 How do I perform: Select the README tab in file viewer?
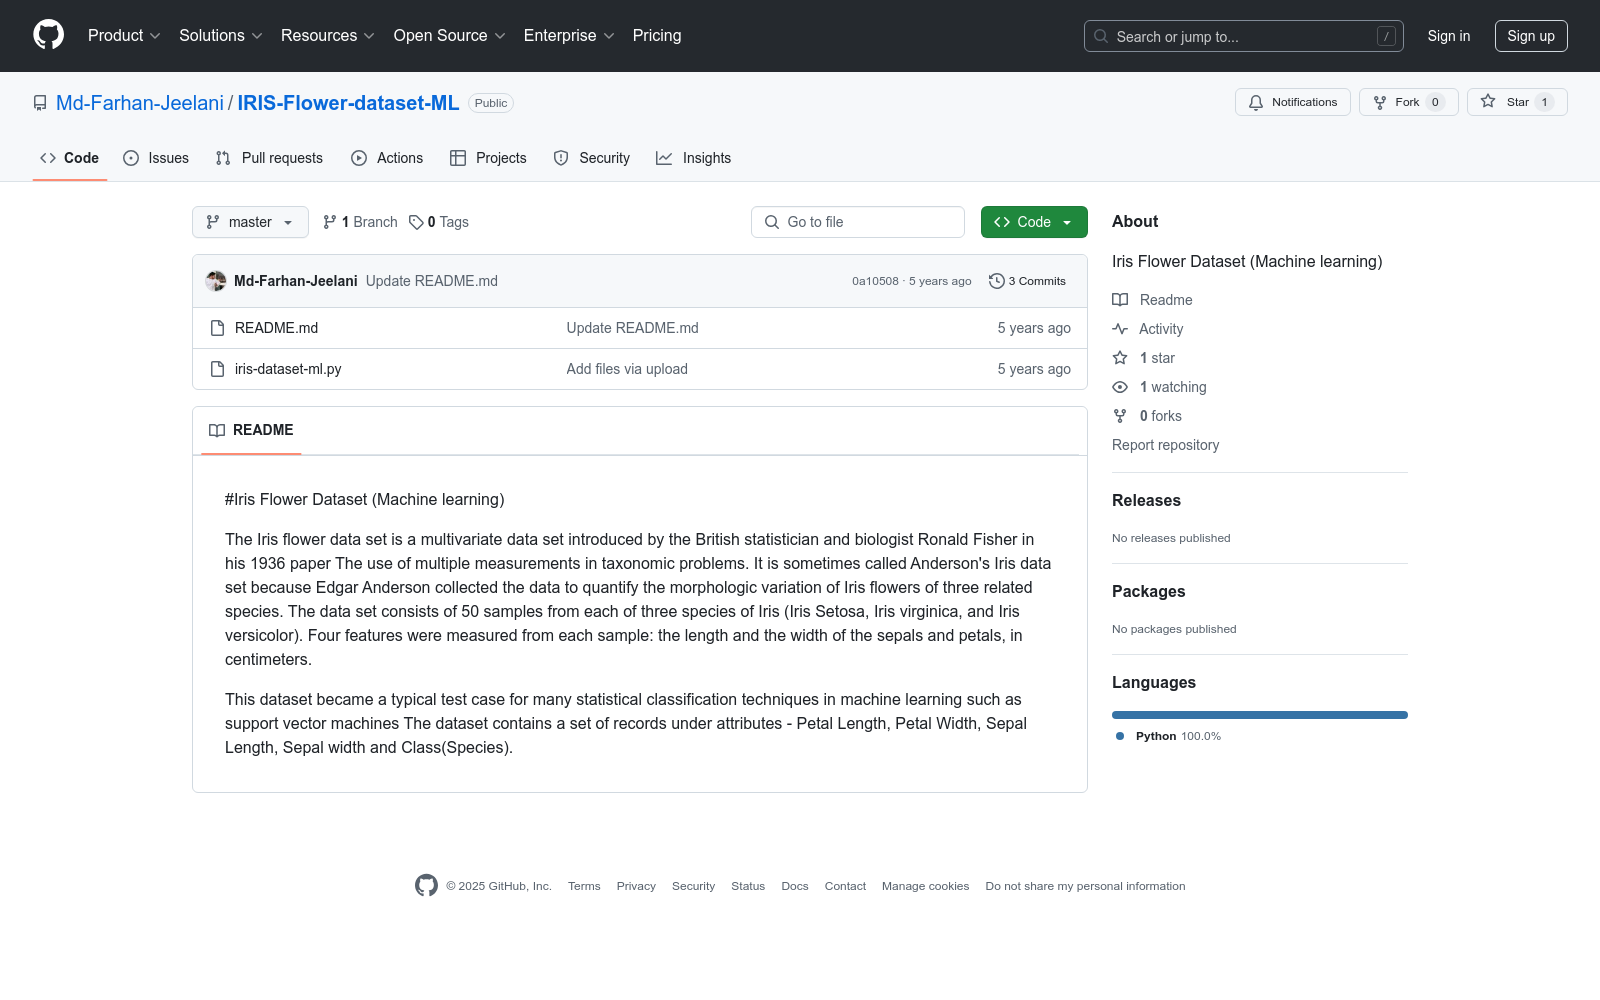pyautogui.click(x=251, y=430)
